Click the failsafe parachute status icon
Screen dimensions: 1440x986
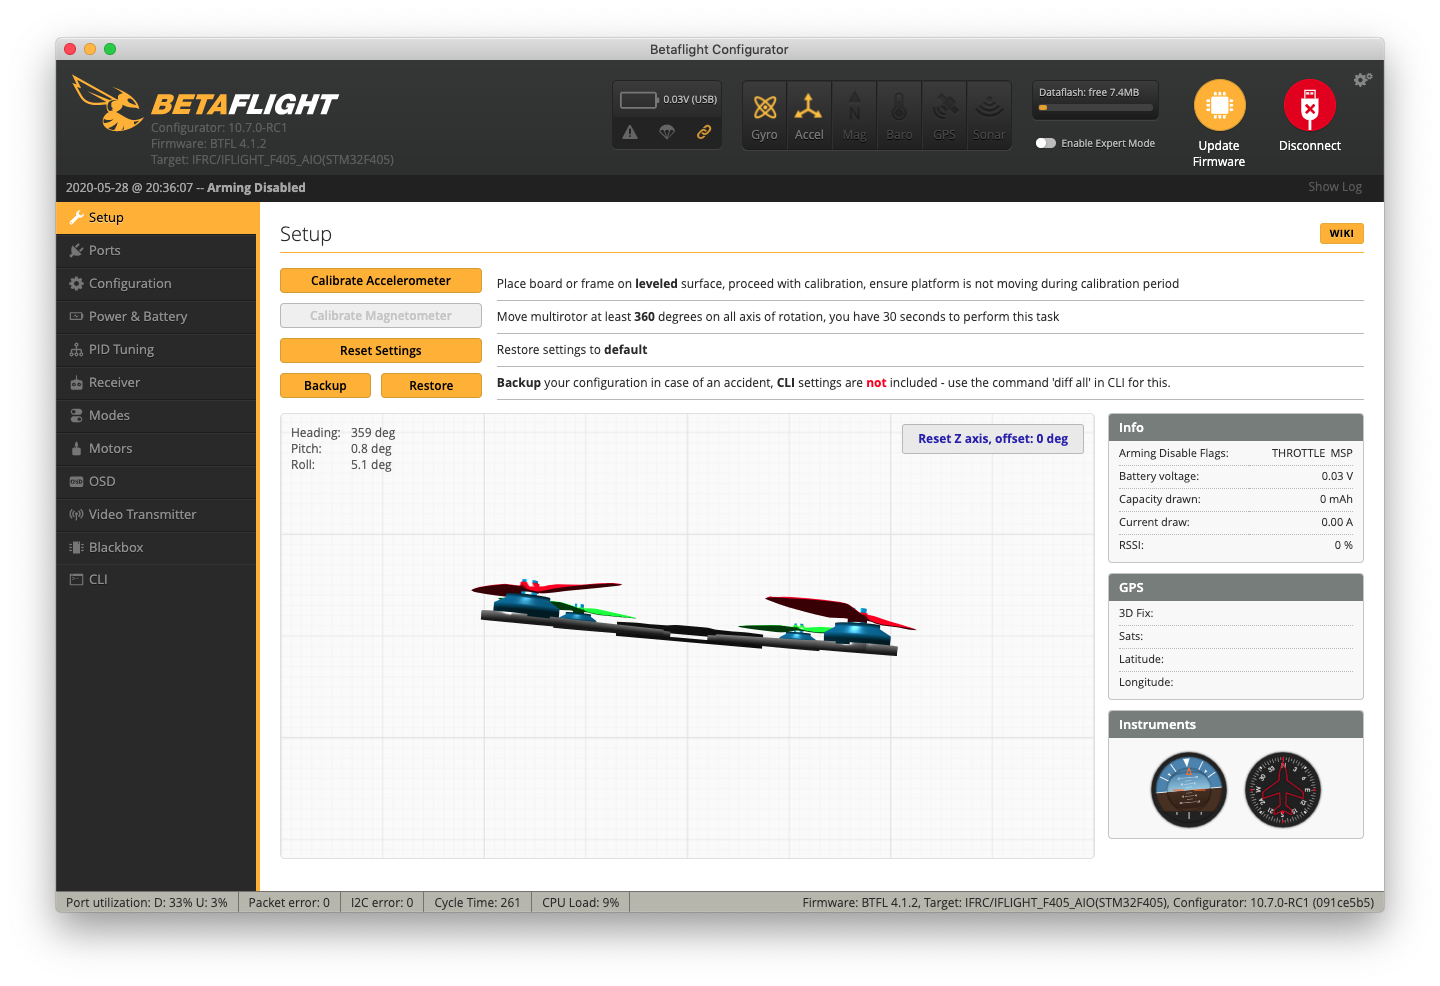[x=667, y=132]
